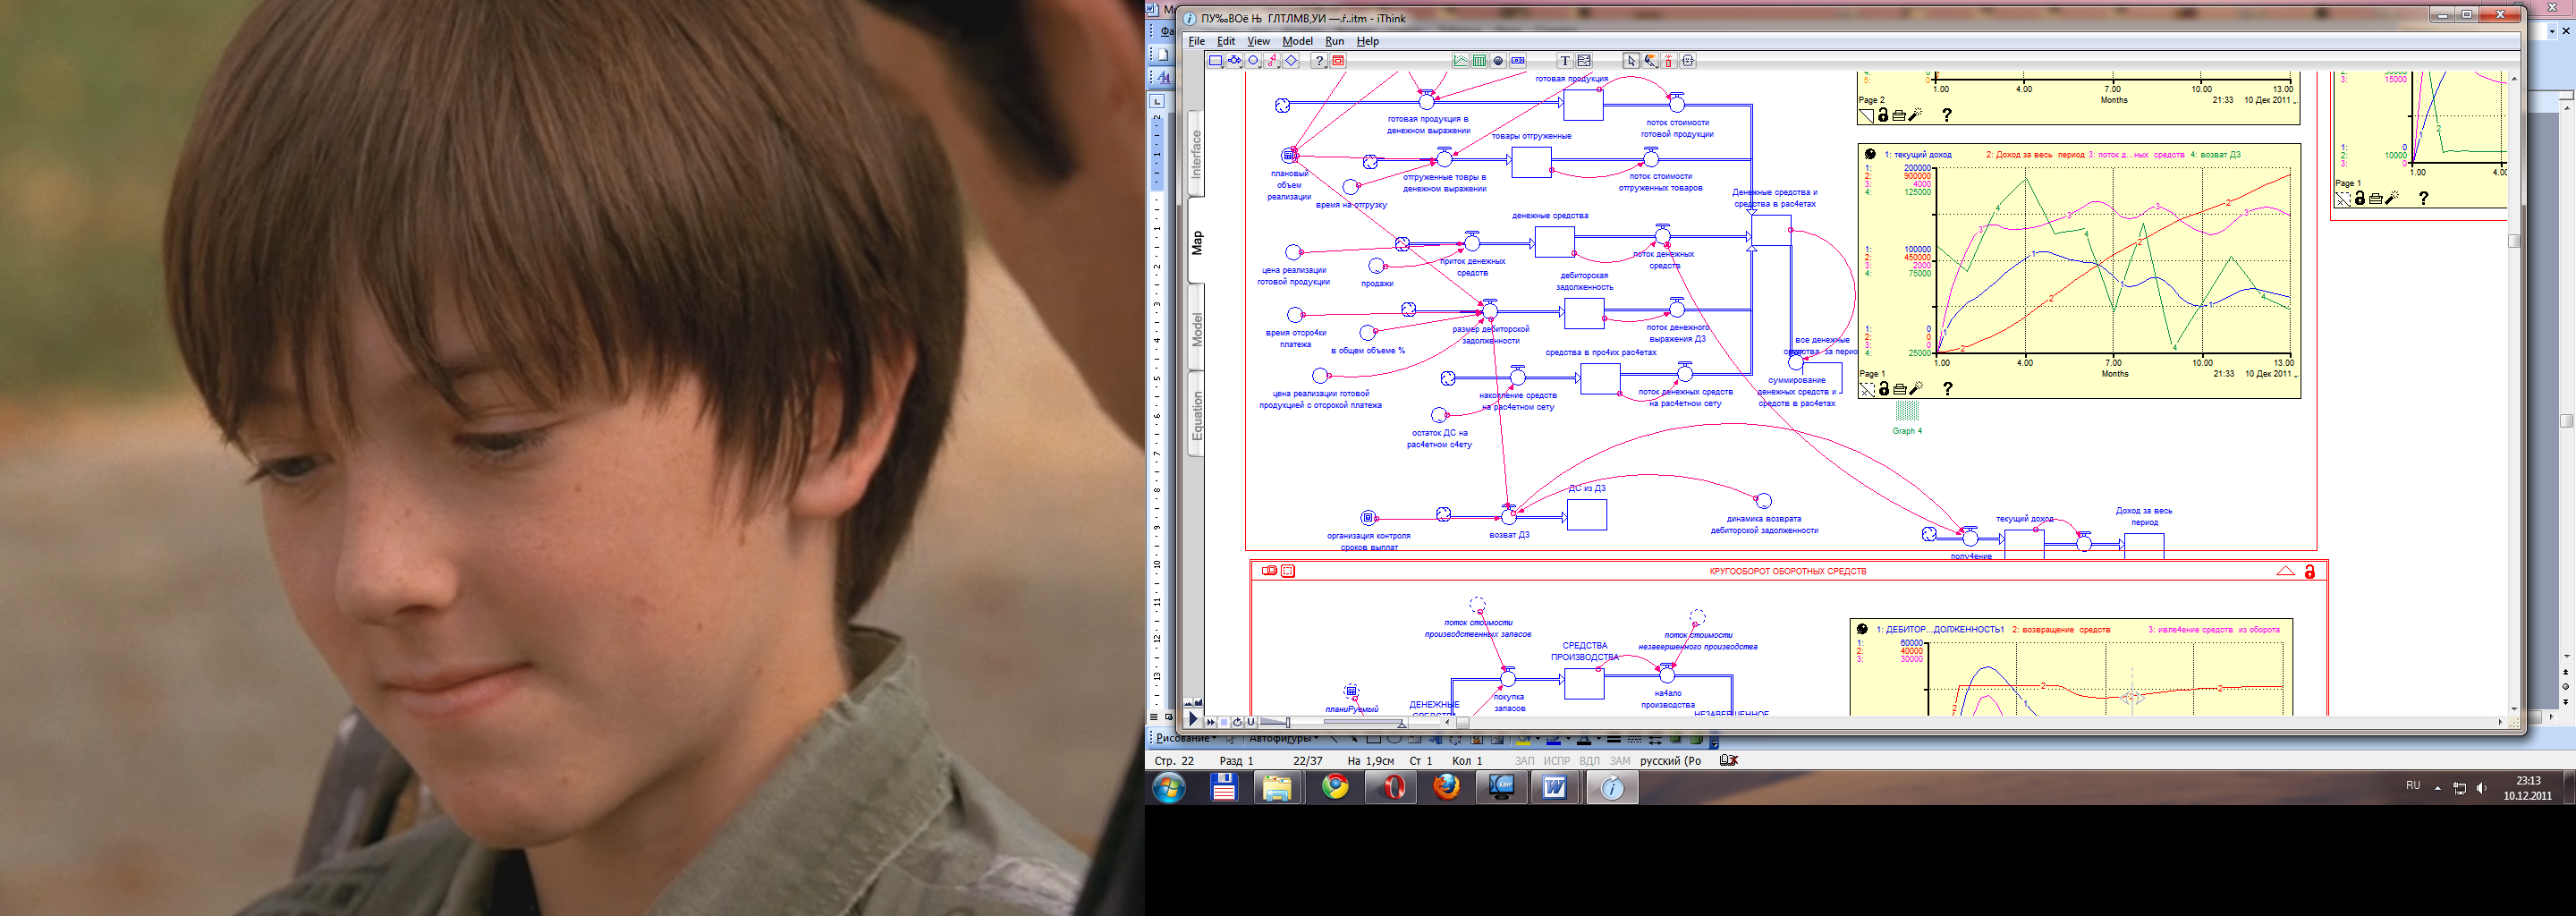
Task: Click the pin dot on текущий доход graph
Action: (x=1870, y=154)
